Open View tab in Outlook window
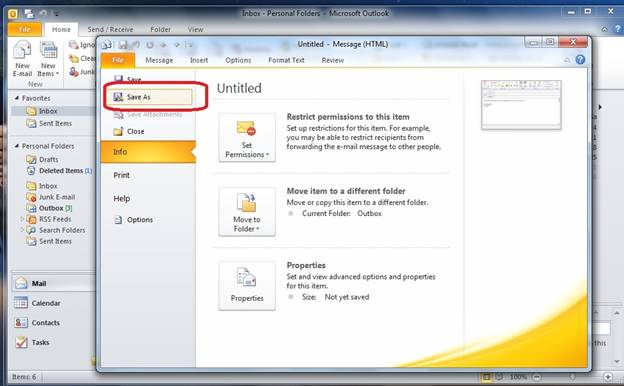 tap(195, 29)
